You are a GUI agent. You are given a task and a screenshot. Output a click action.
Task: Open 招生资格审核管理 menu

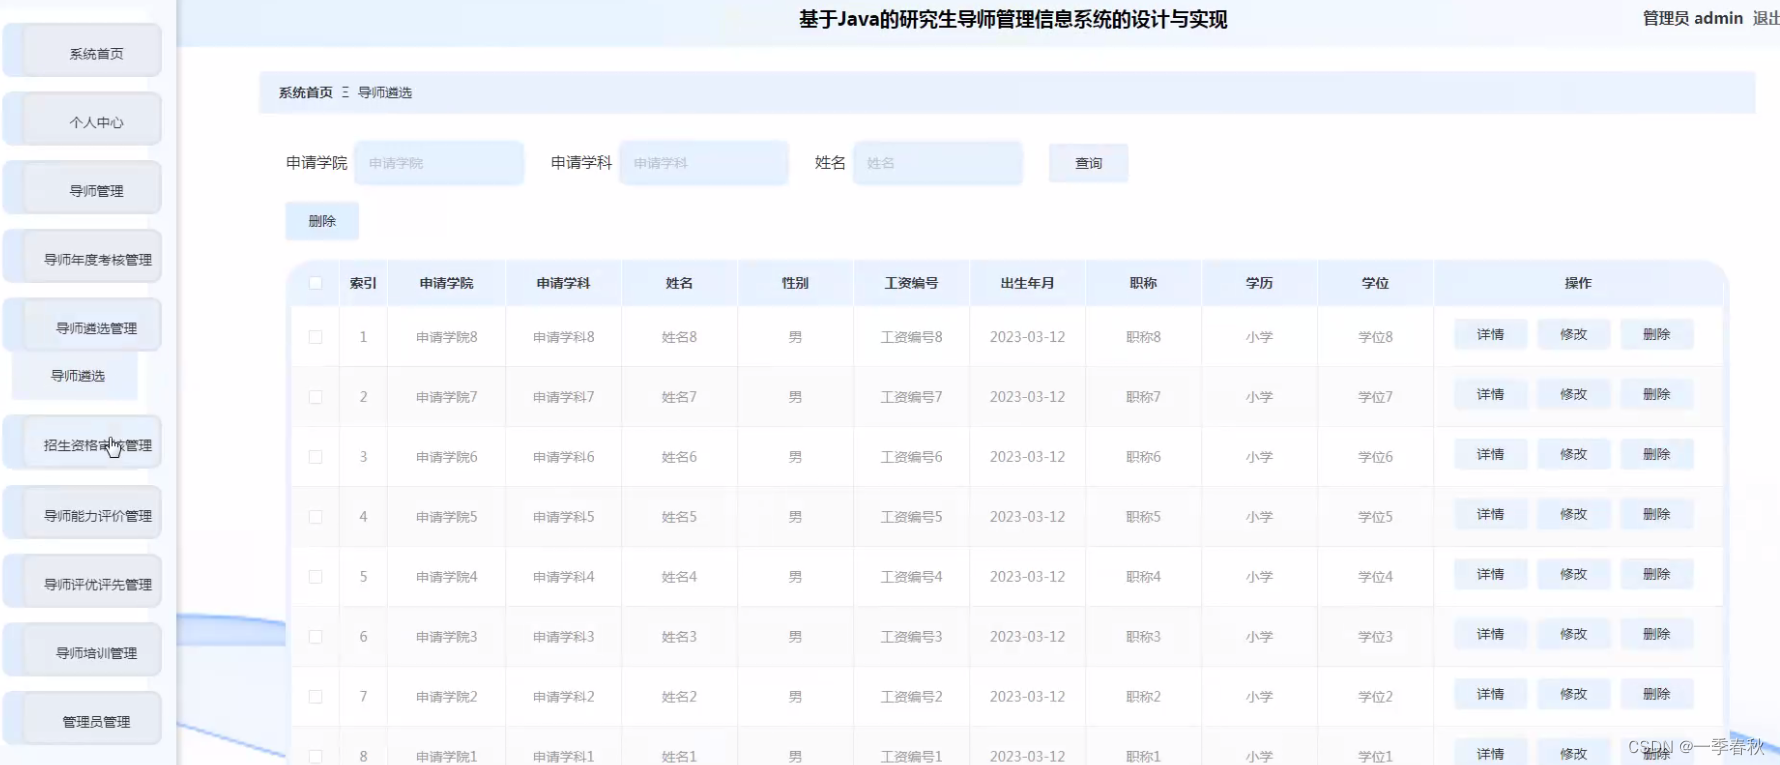coord(82,444)
